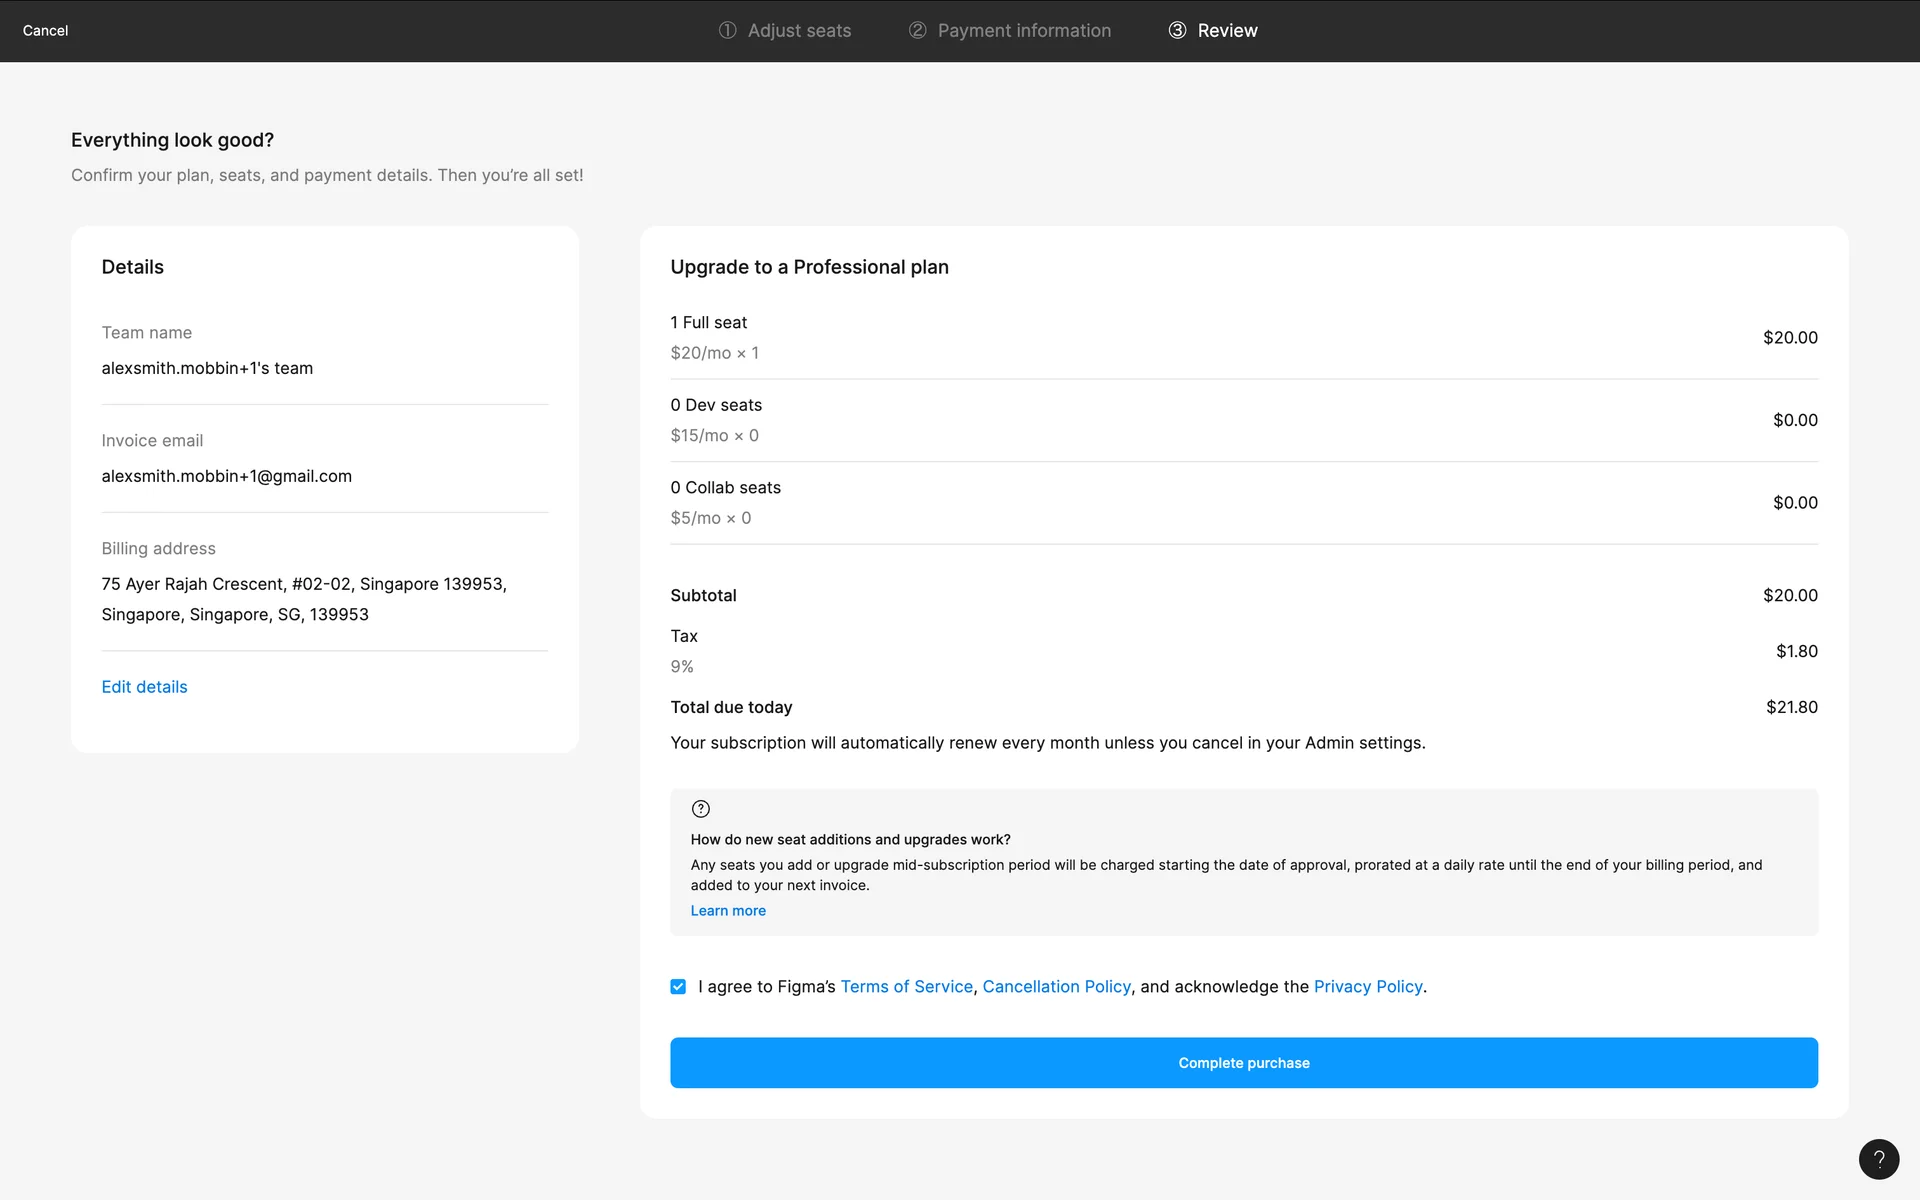Open Cancellation Policy link

[1056, 987]
